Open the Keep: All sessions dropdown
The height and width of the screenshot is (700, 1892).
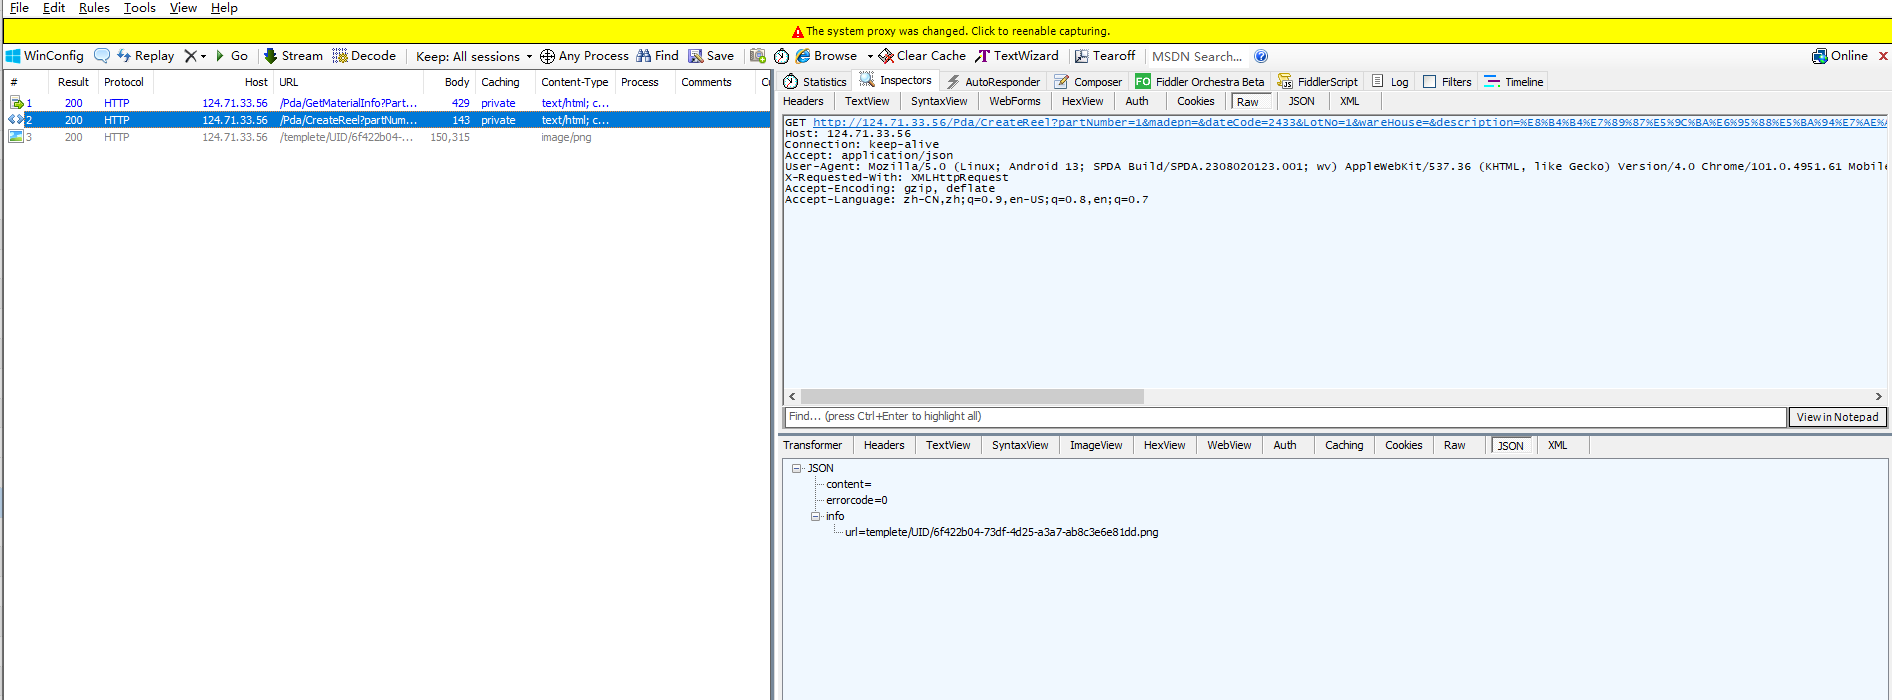coord(474,56)
